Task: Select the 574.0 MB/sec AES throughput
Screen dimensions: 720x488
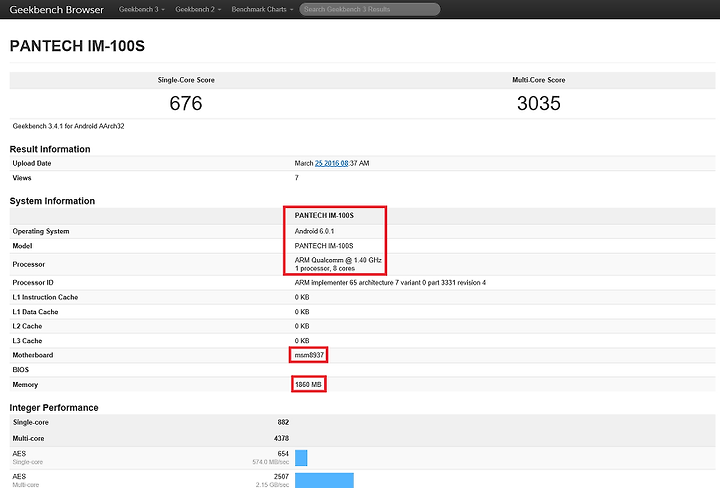Action: click(x=270, y=462)
